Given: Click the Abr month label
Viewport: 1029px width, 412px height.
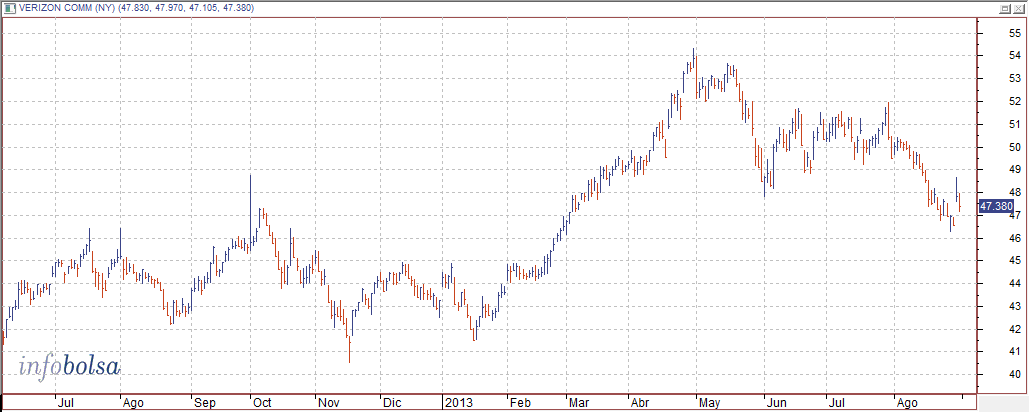Looking at the screenshot, I should point(640,402).
